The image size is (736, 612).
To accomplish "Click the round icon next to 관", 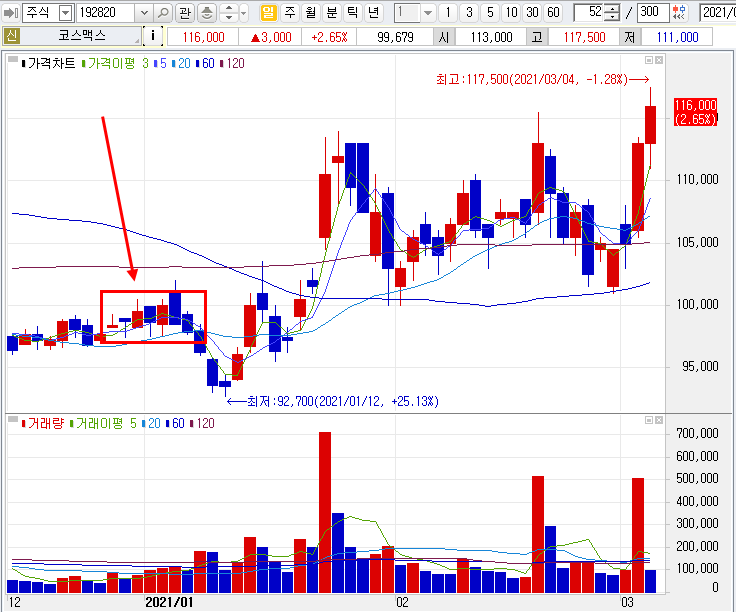I will pos(207,13).
